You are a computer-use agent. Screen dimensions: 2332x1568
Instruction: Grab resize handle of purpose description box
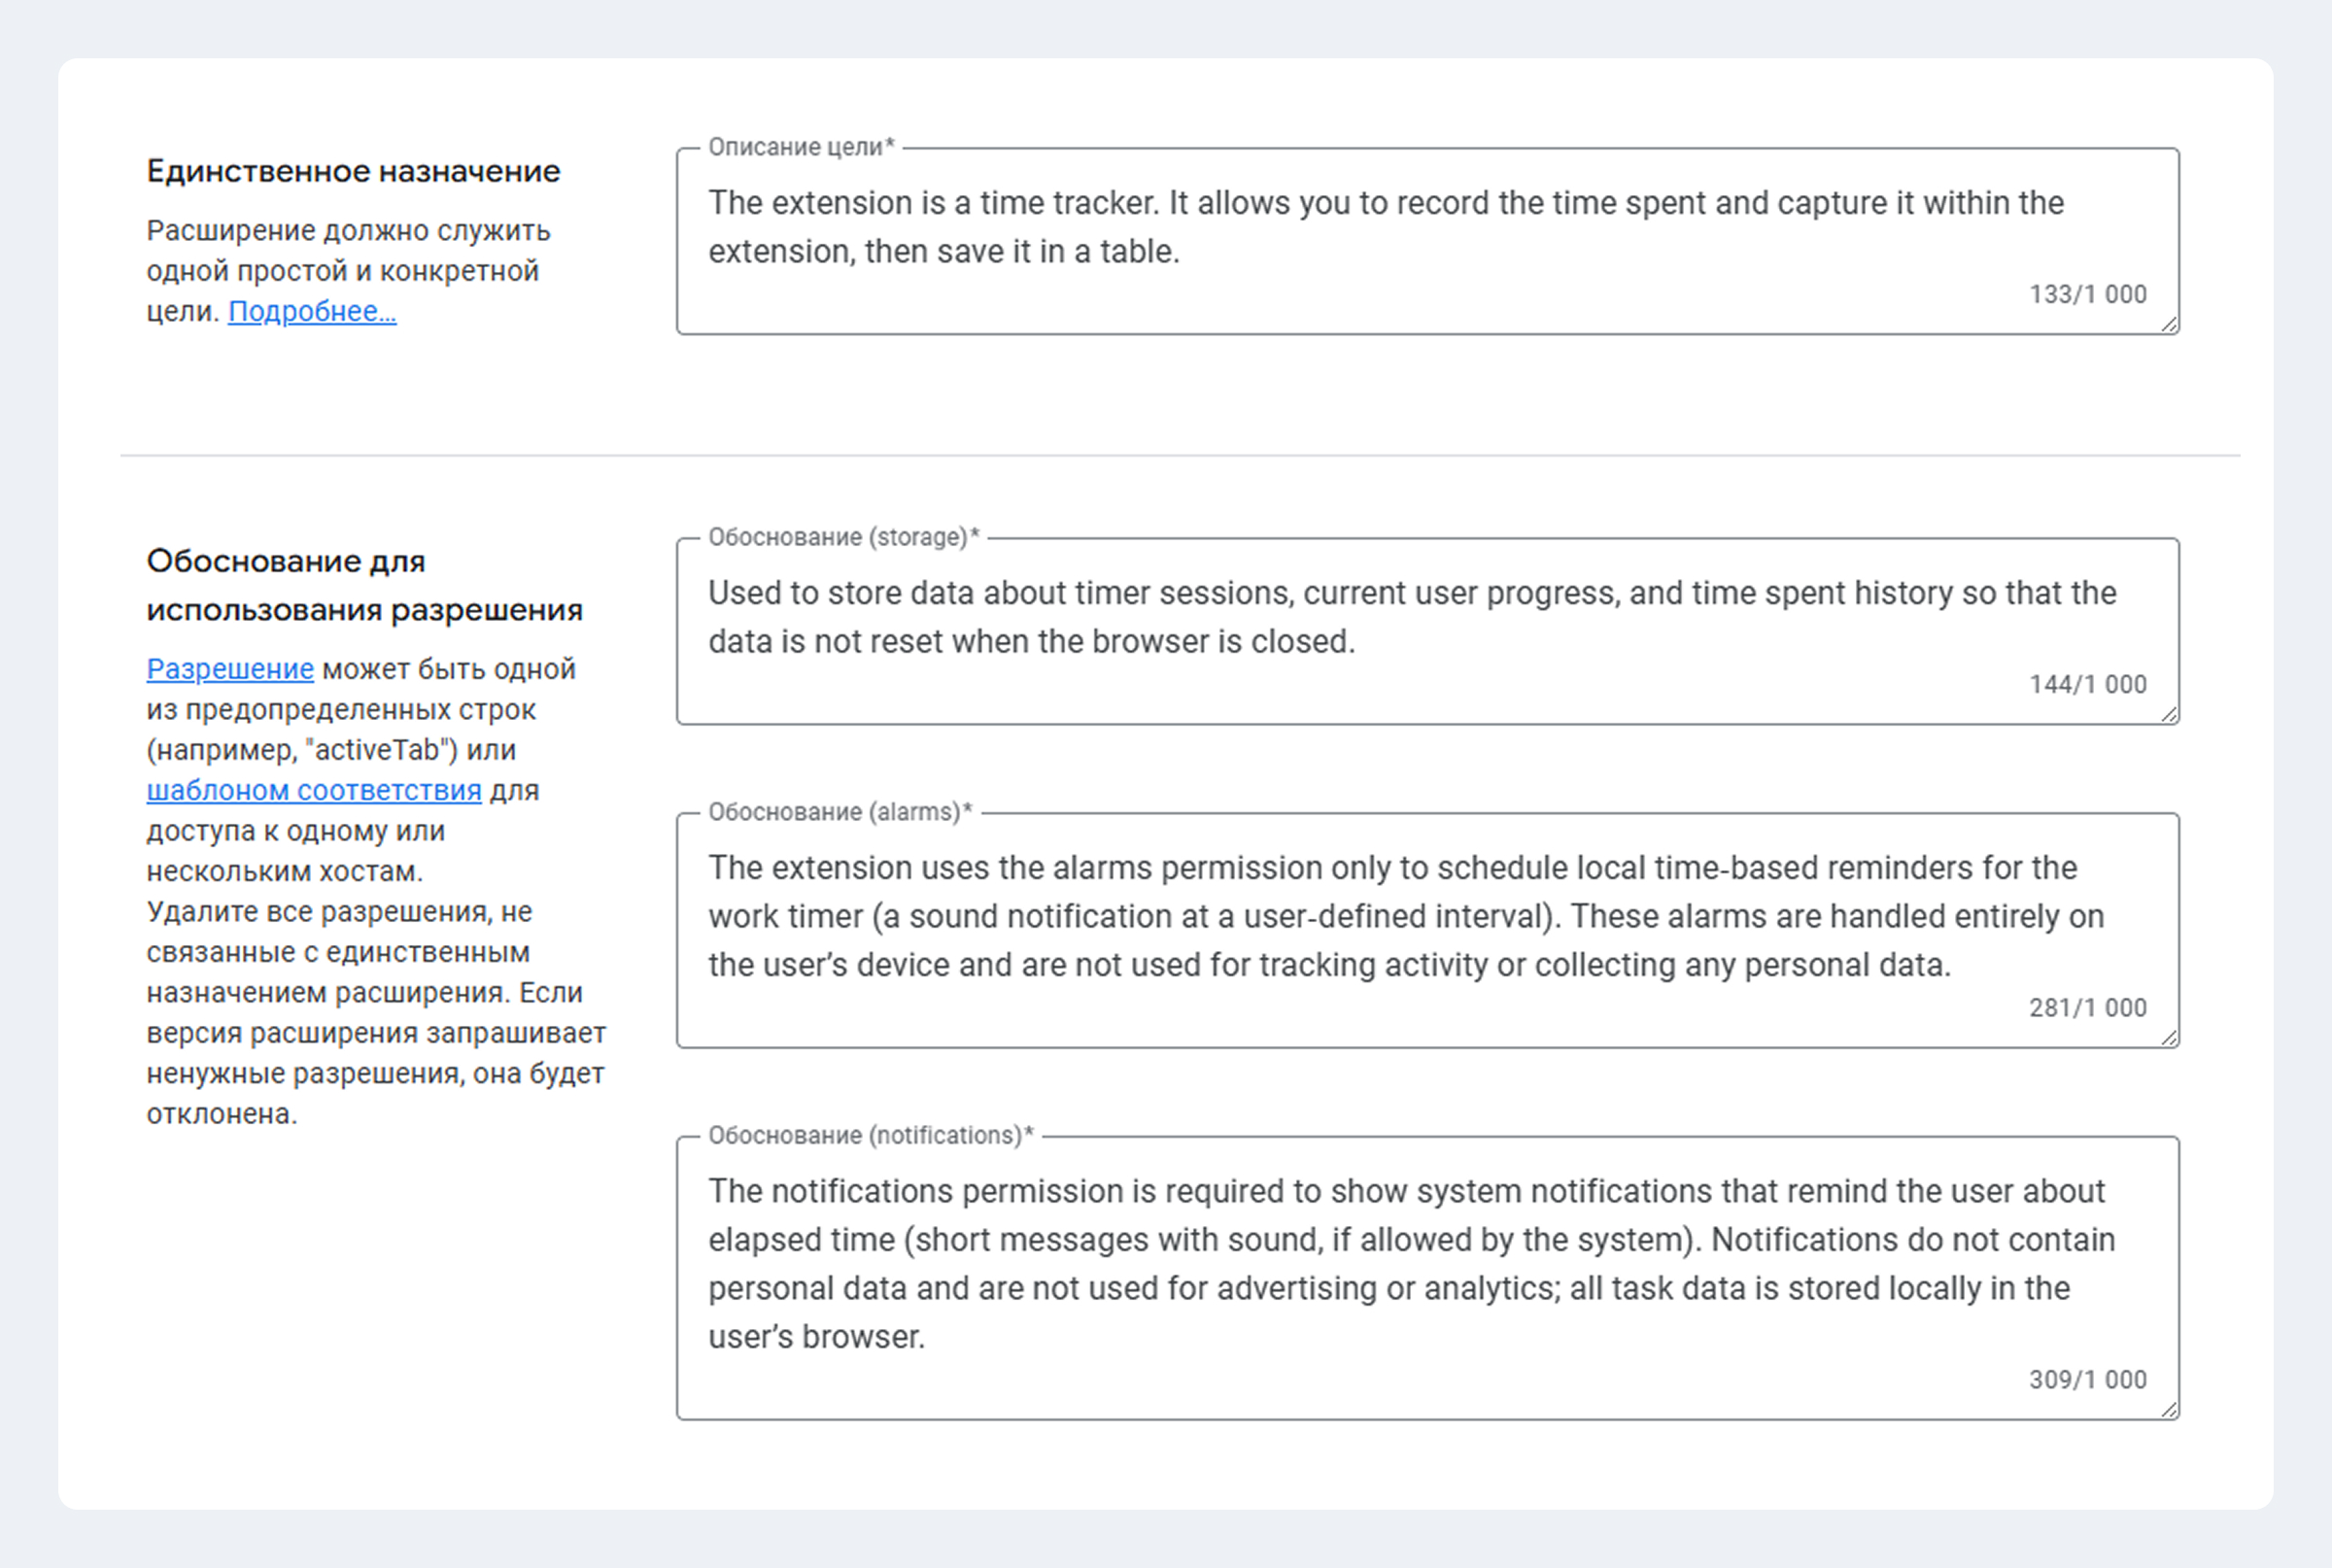click(2169, 325)
